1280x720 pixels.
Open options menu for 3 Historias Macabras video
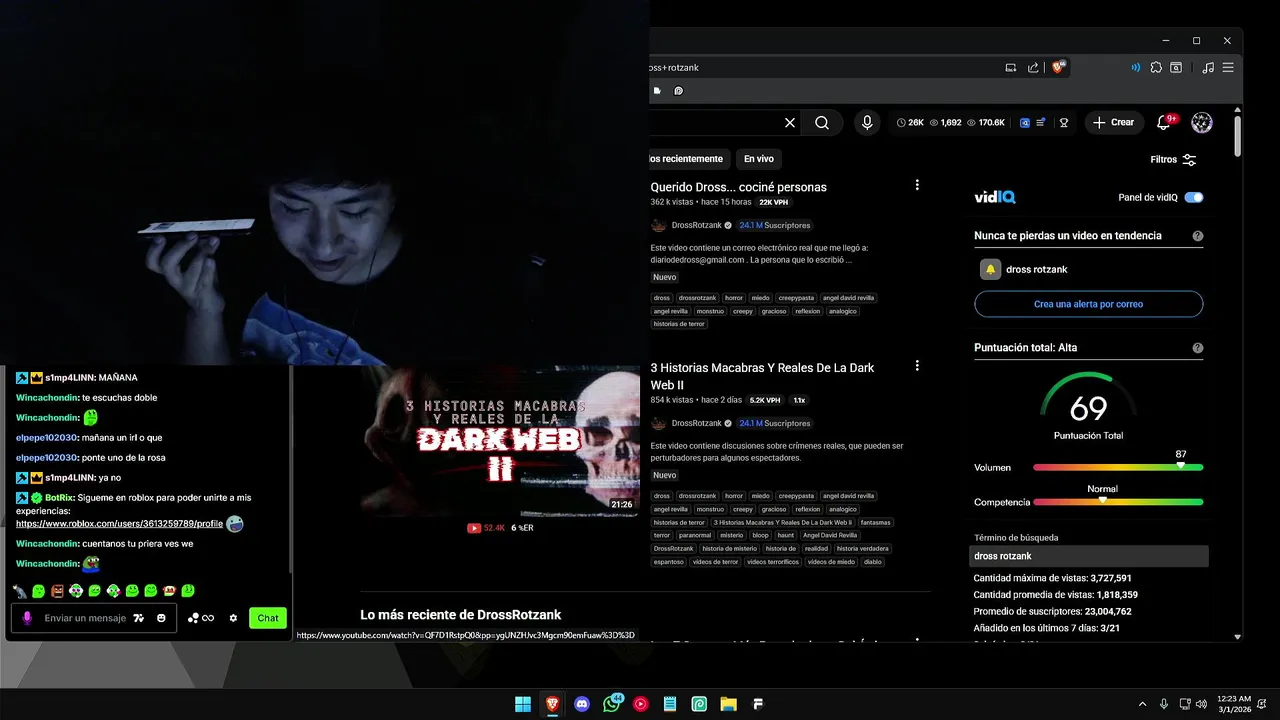pos(917,366)
